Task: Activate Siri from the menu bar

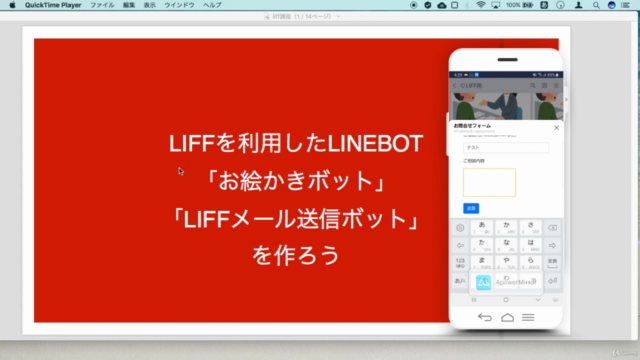Action: [611, 5]
